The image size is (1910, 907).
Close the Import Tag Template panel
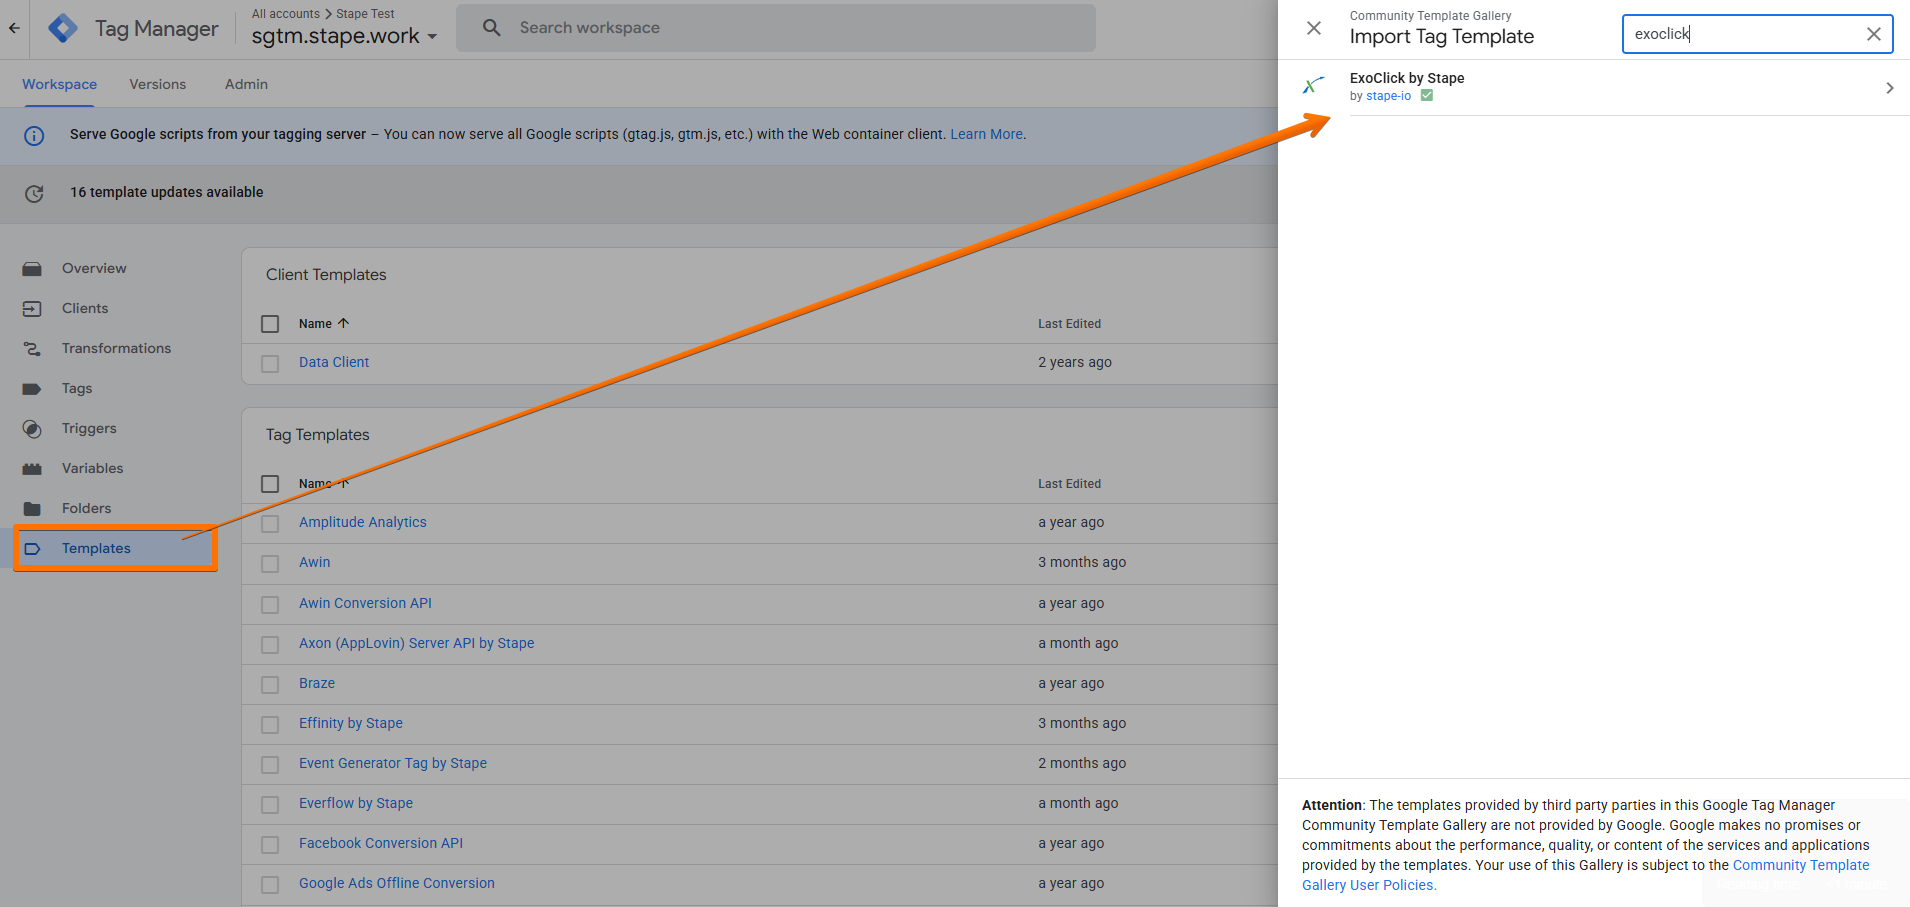[1314, 28]
